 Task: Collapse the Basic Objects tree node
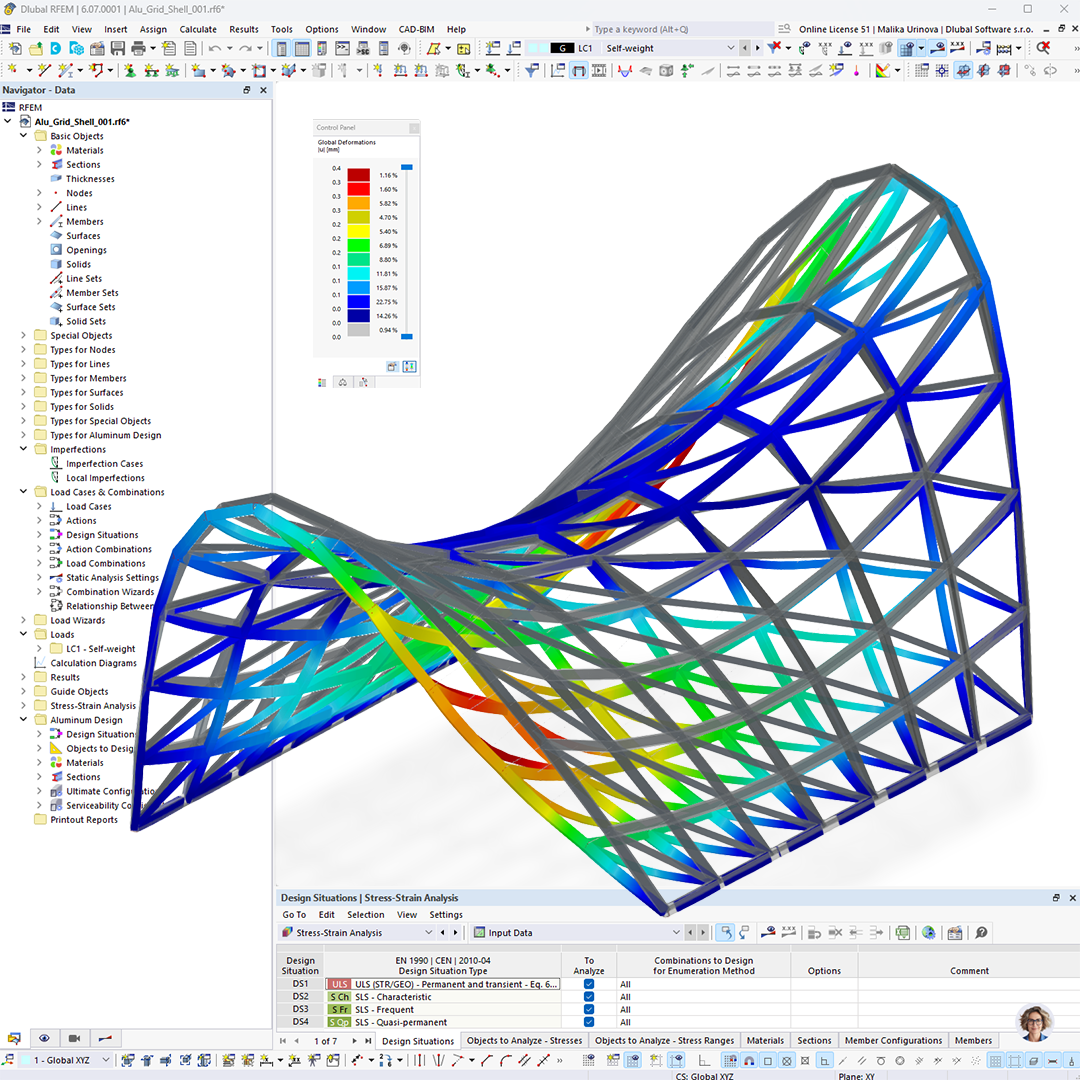(x=23, y=136)
